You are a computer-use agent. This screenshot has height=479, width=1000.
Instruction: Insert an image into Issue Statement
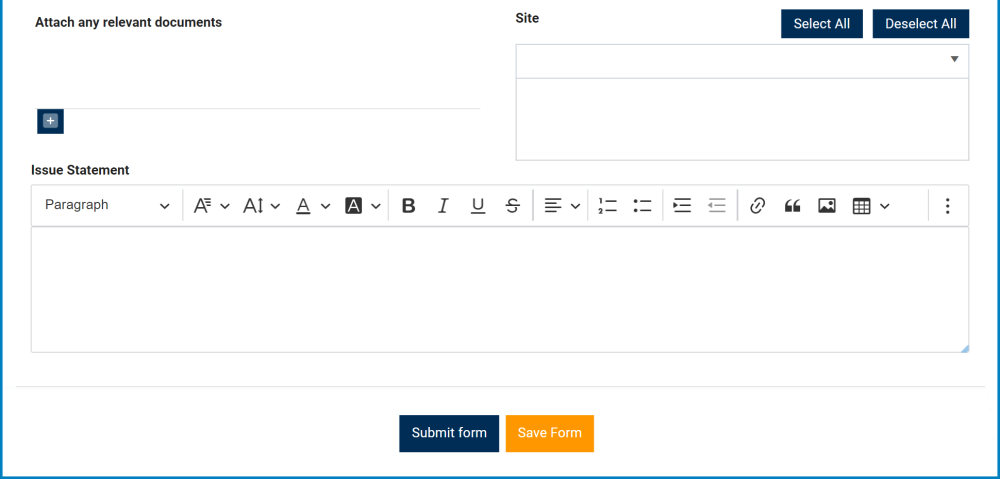[x=827, y=206]
